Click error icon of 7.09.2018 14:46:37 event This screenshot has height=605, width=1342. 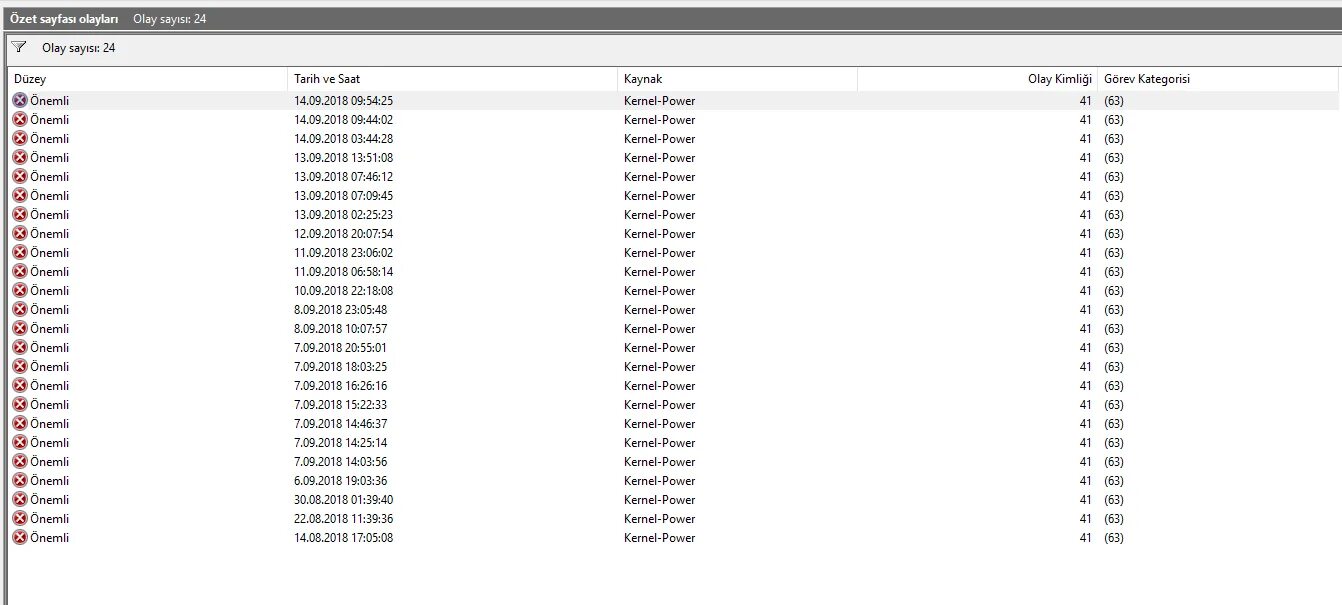click(x=20, y=423)
